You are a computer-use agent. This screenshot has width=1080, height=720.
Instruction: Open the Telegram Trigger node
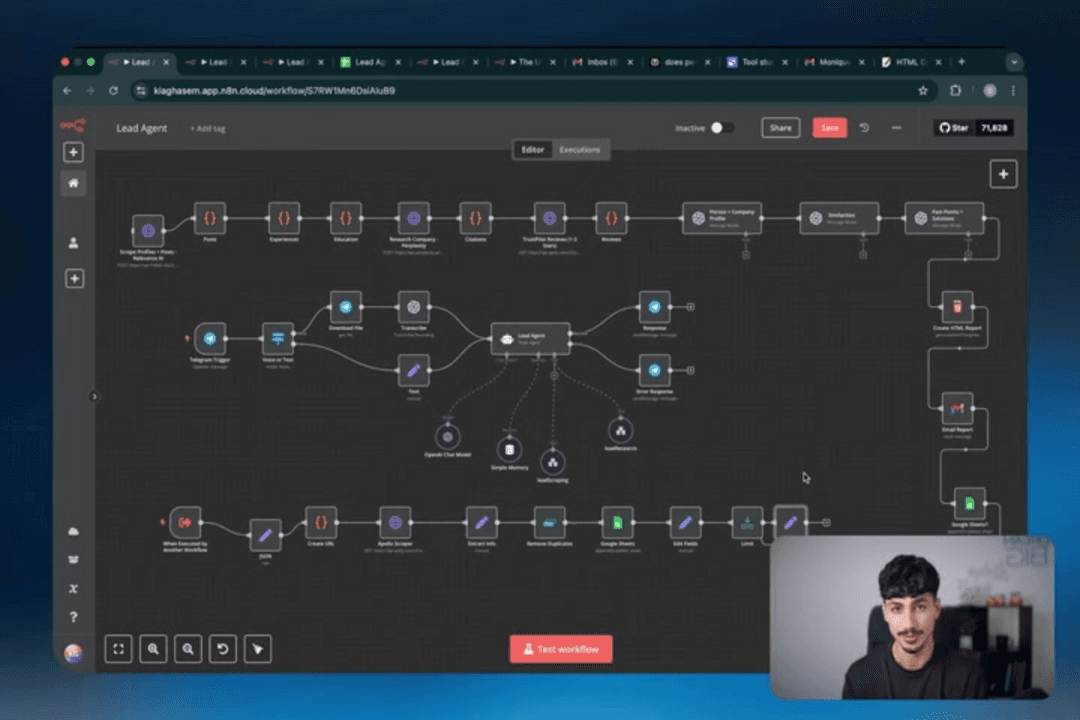click(x=210, y=339)
